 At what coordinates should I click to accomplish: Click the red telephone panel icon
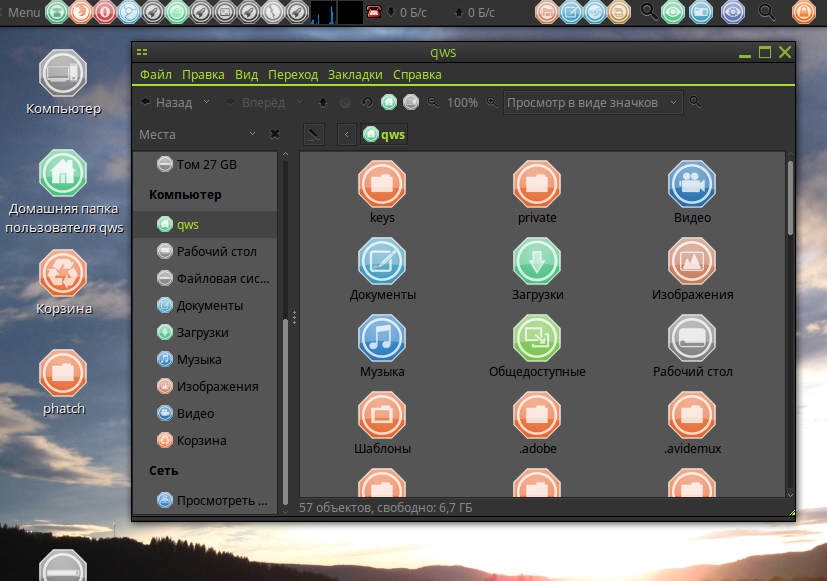(x=374, y=11)
